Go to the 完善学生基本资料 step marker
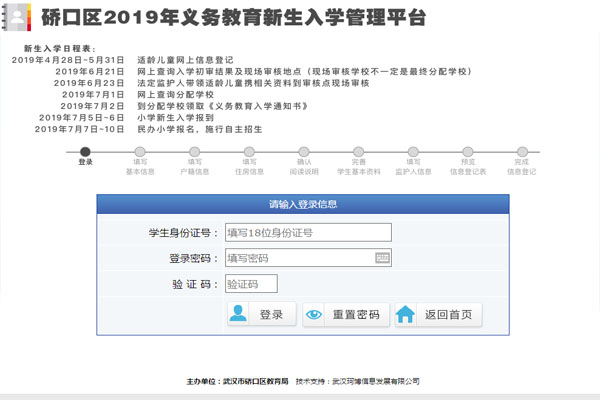 click(358, 151)
